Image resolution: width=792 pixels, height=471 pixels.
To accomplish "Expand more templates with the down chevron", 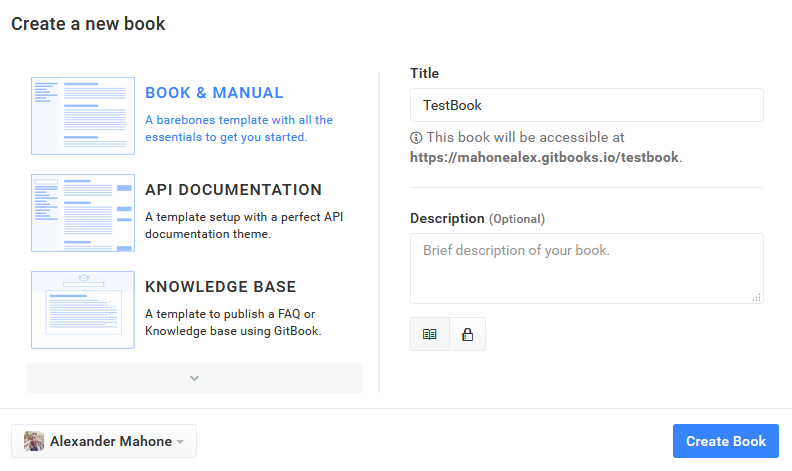I will 194,378.
